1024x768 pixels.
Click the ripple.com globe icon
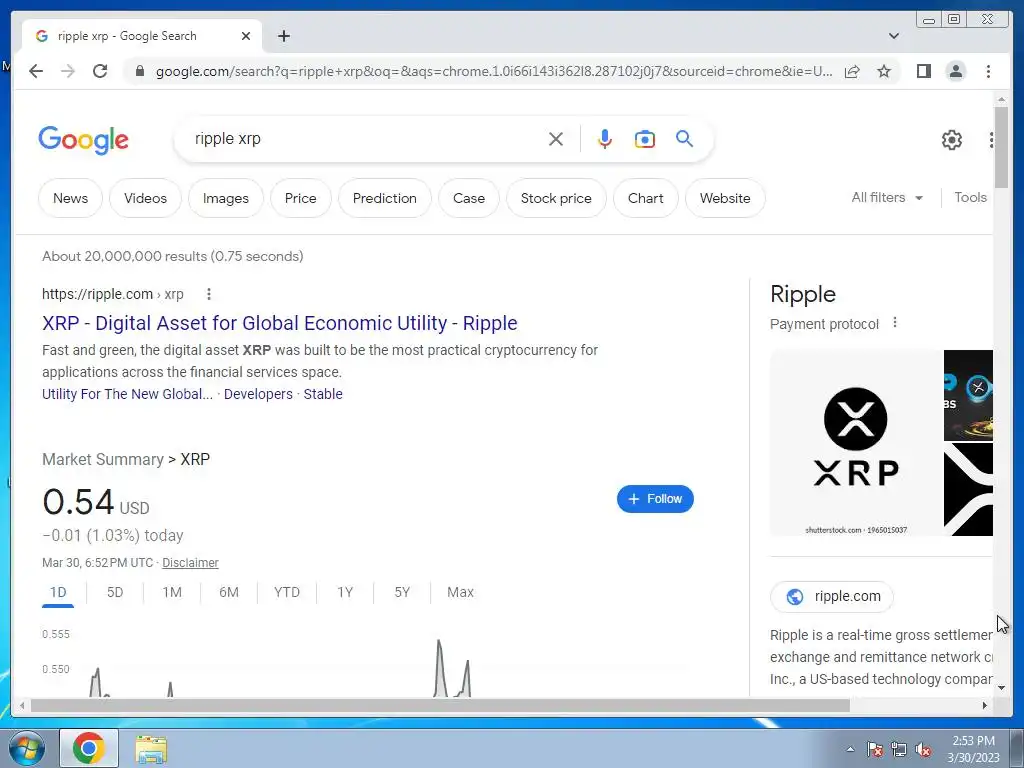click(795, 596)
